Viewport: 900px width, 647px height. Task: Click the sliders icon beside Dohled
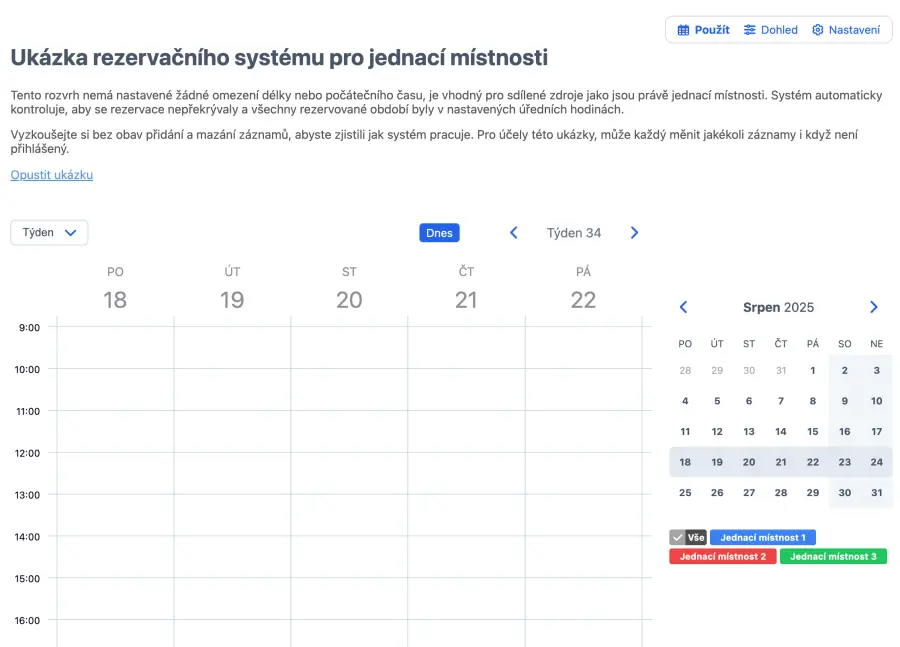coord(750,30)
